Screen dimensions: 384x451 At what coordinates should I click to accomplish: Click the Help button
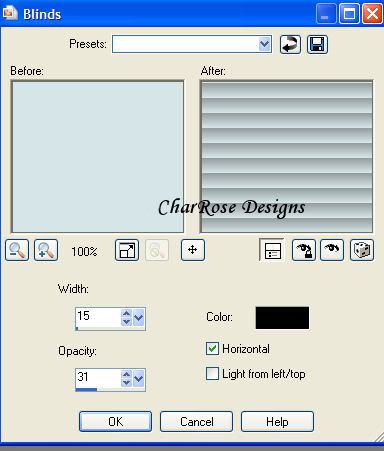[277, 422]
